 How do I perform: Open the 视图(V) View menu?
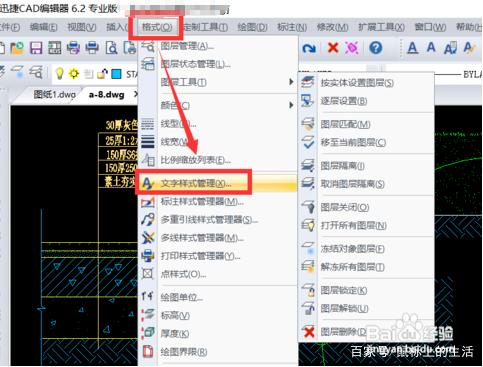(x=82, y=27)
